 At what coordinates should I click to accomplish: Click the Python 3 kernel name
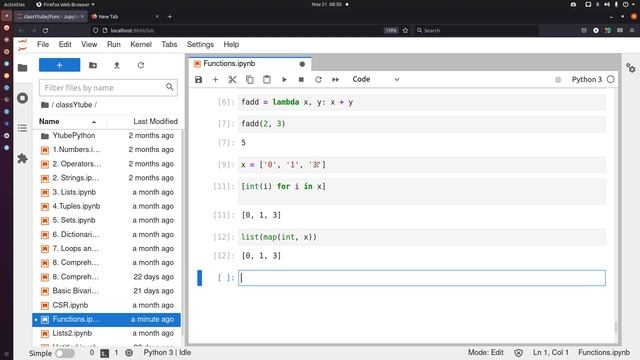click(x=587, y=79)
